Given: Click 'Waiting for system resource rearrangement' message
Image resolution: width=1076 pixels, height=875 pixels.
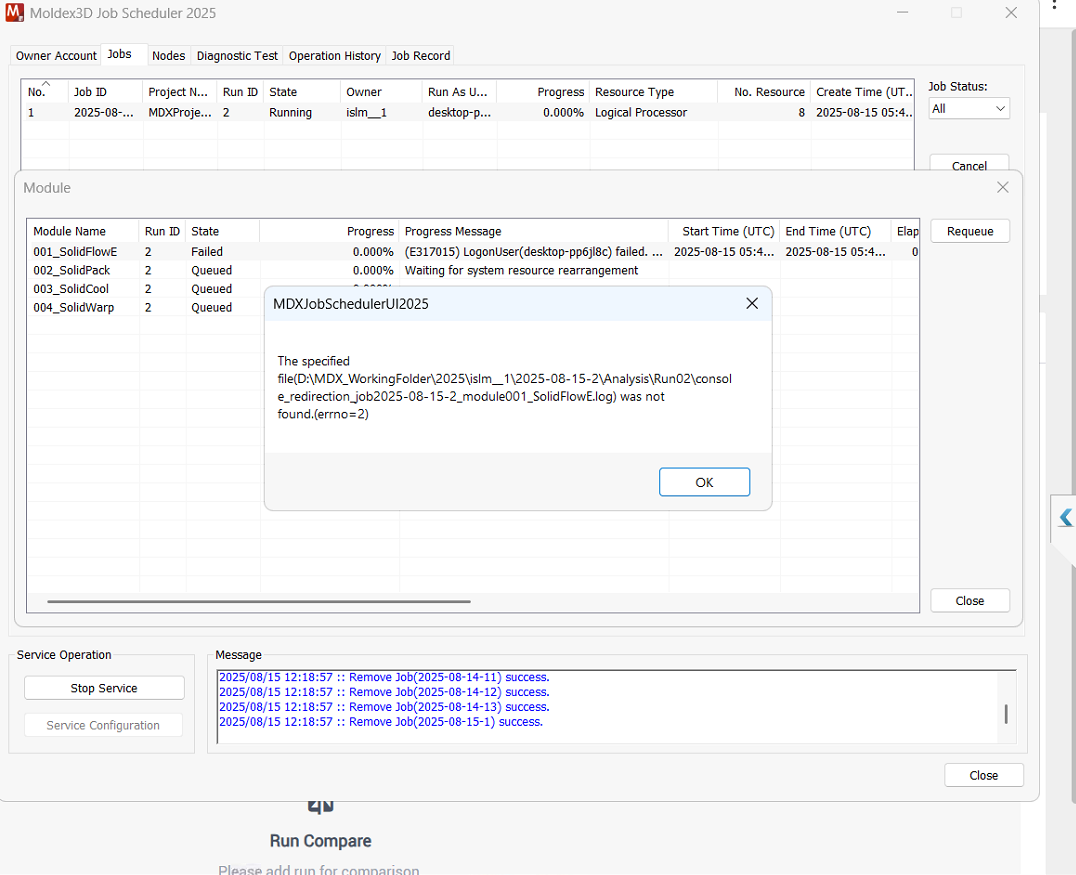Looking at the screenshot, I should click(522, 270).
